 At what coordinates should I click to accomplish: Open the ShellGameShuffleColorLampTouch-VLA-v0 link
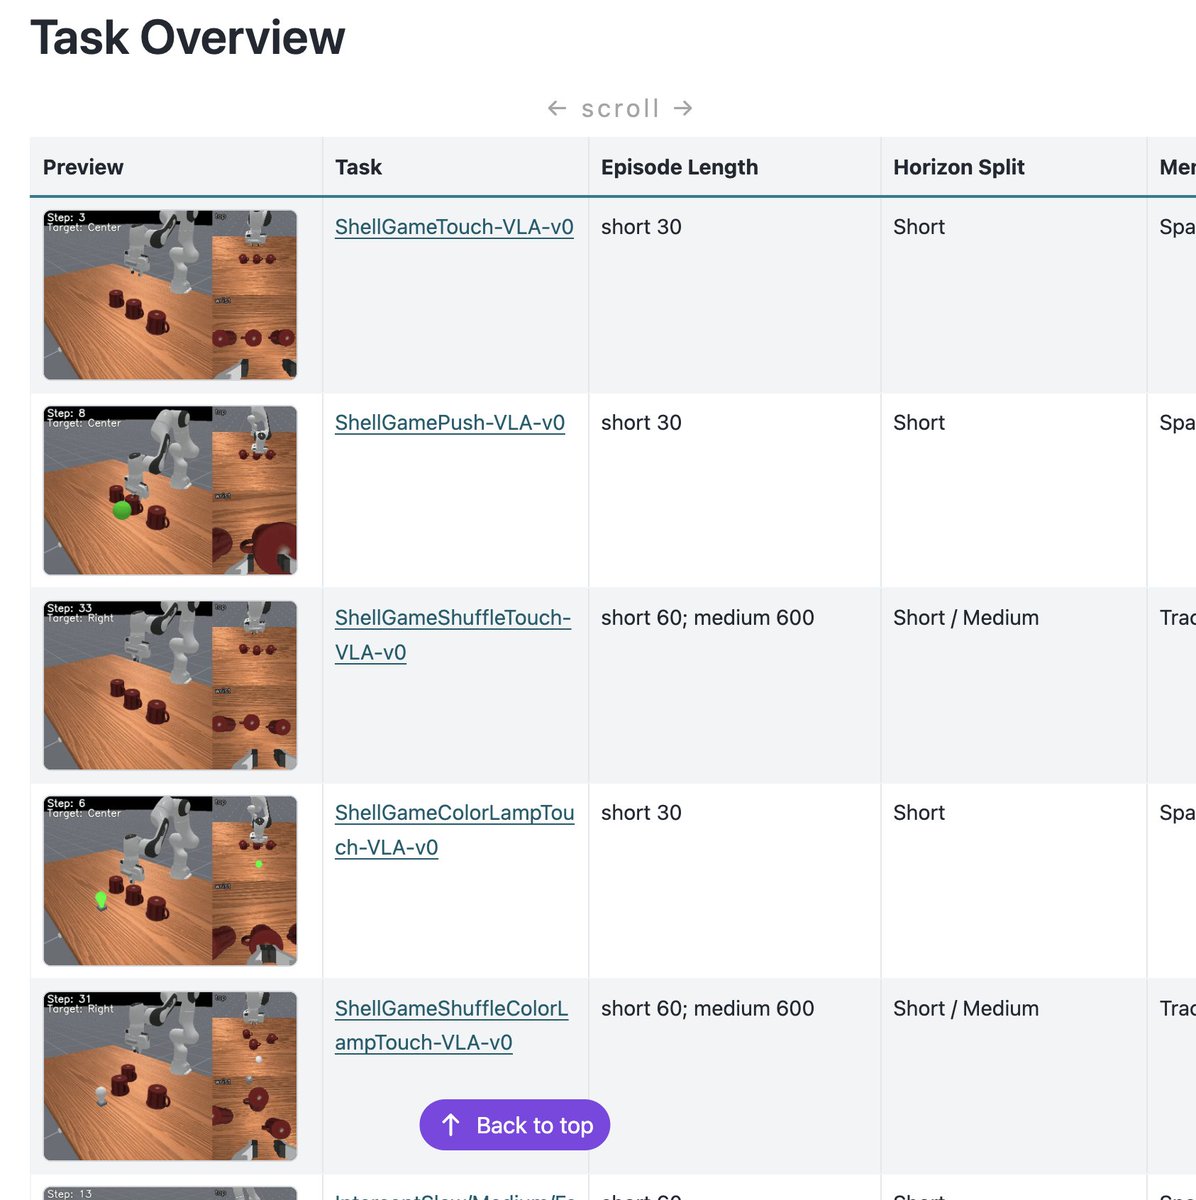click(x=452, y=1025)
